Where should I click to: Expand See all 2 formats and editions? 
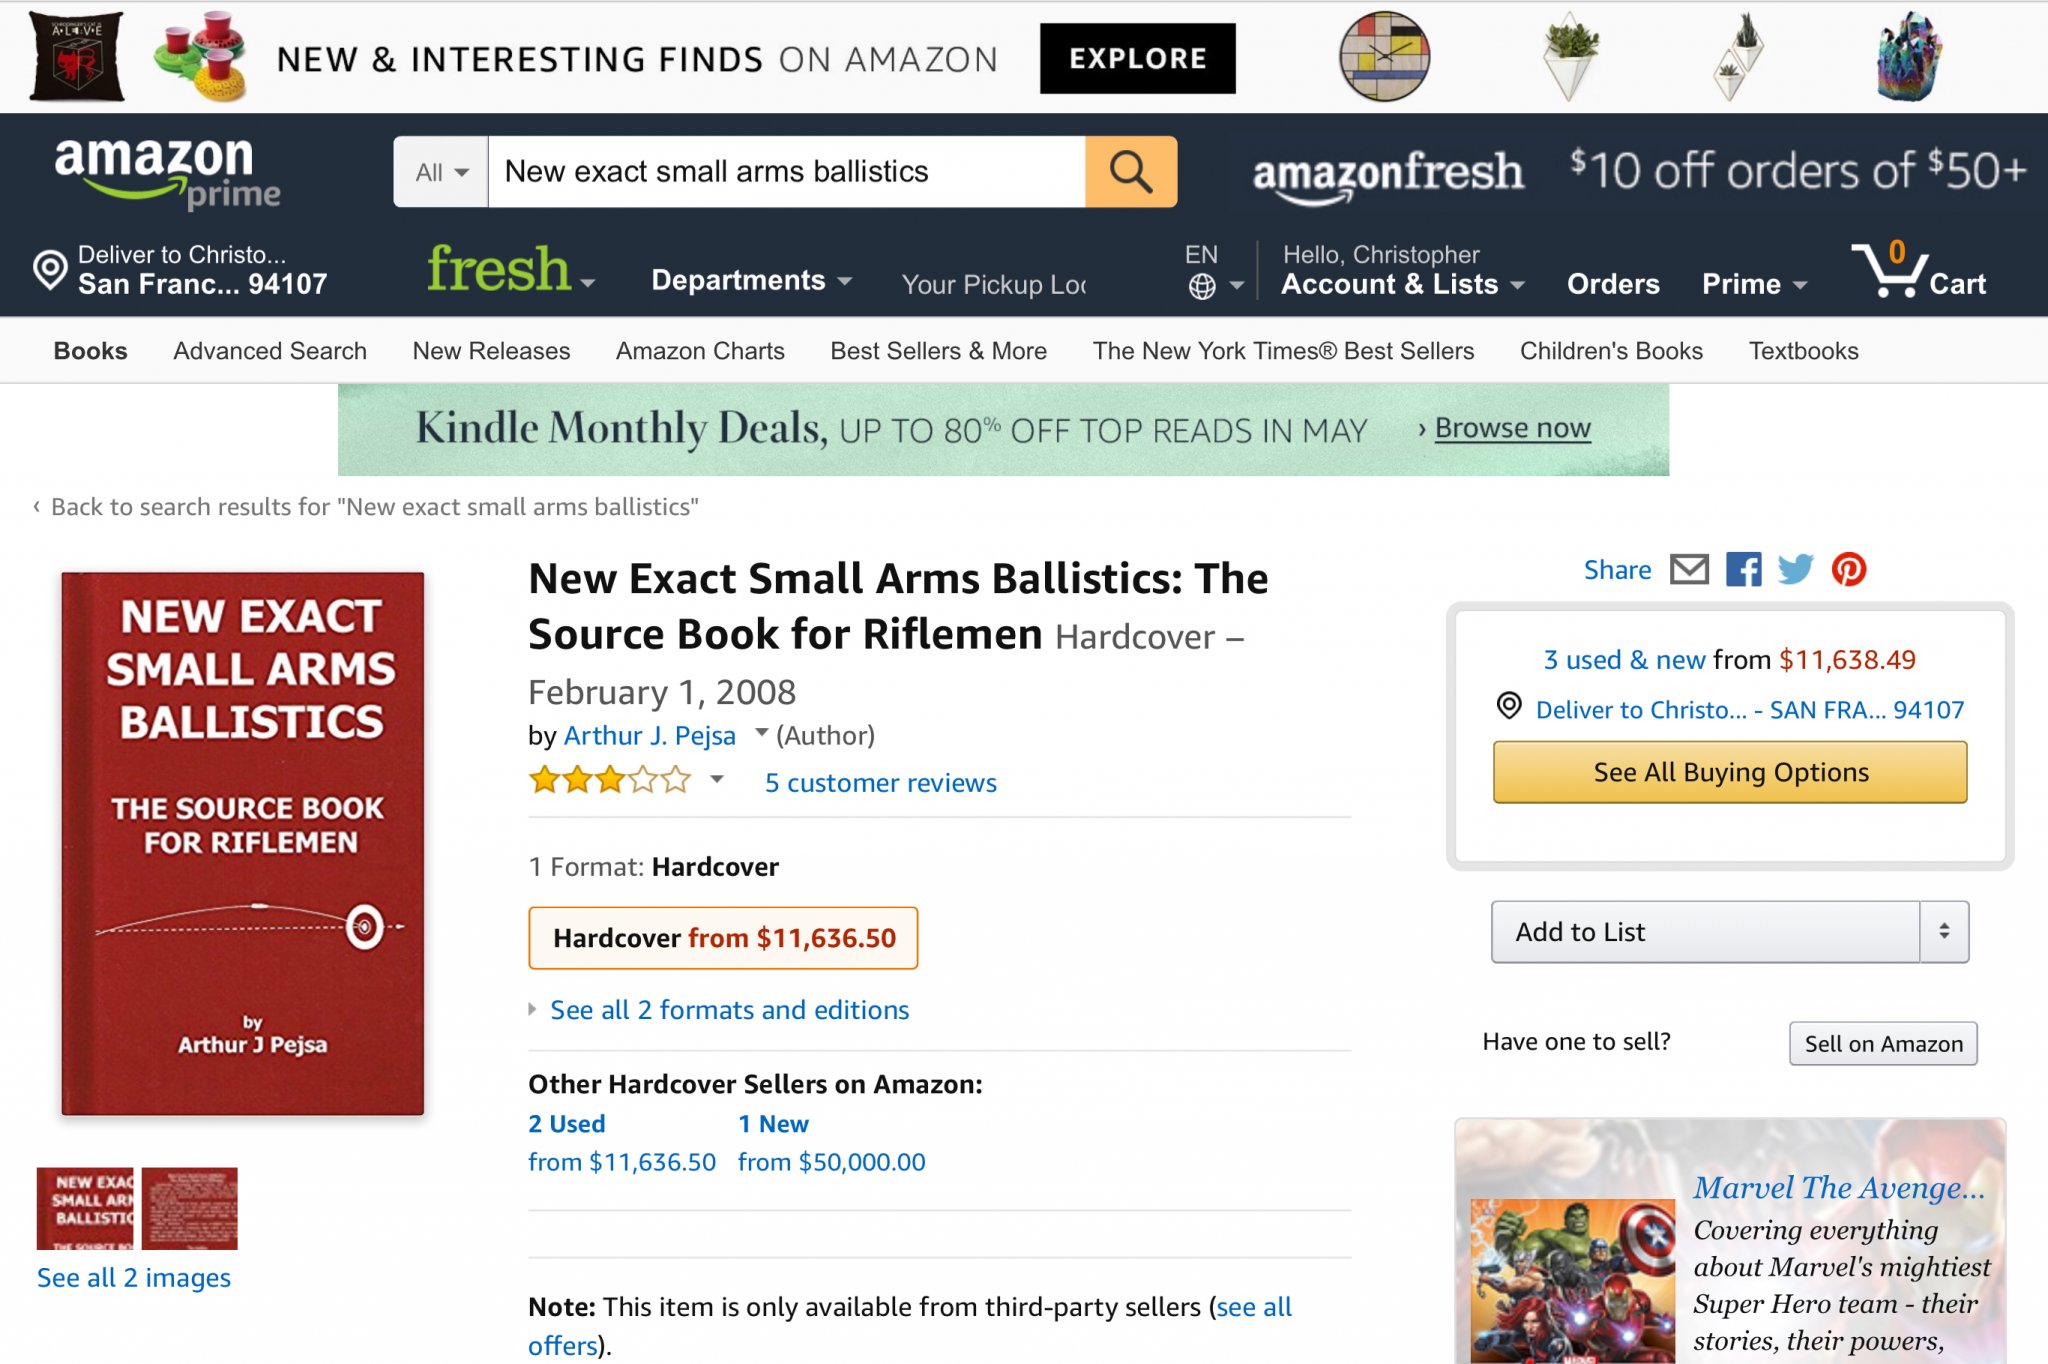(729, 1010)
